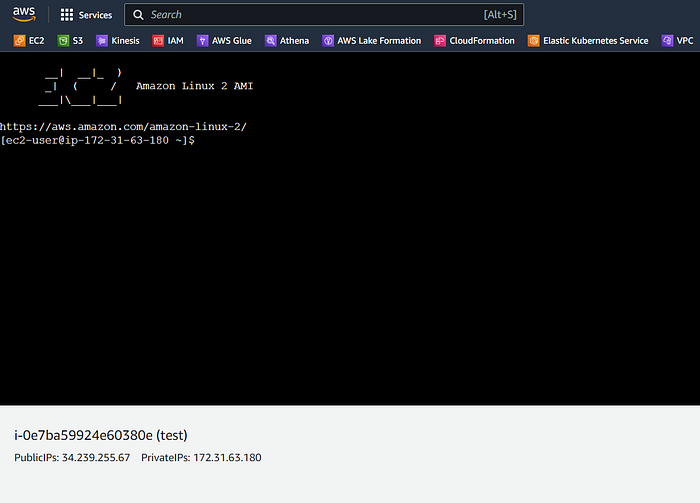Click the VPC service icon

pos(667,41)
